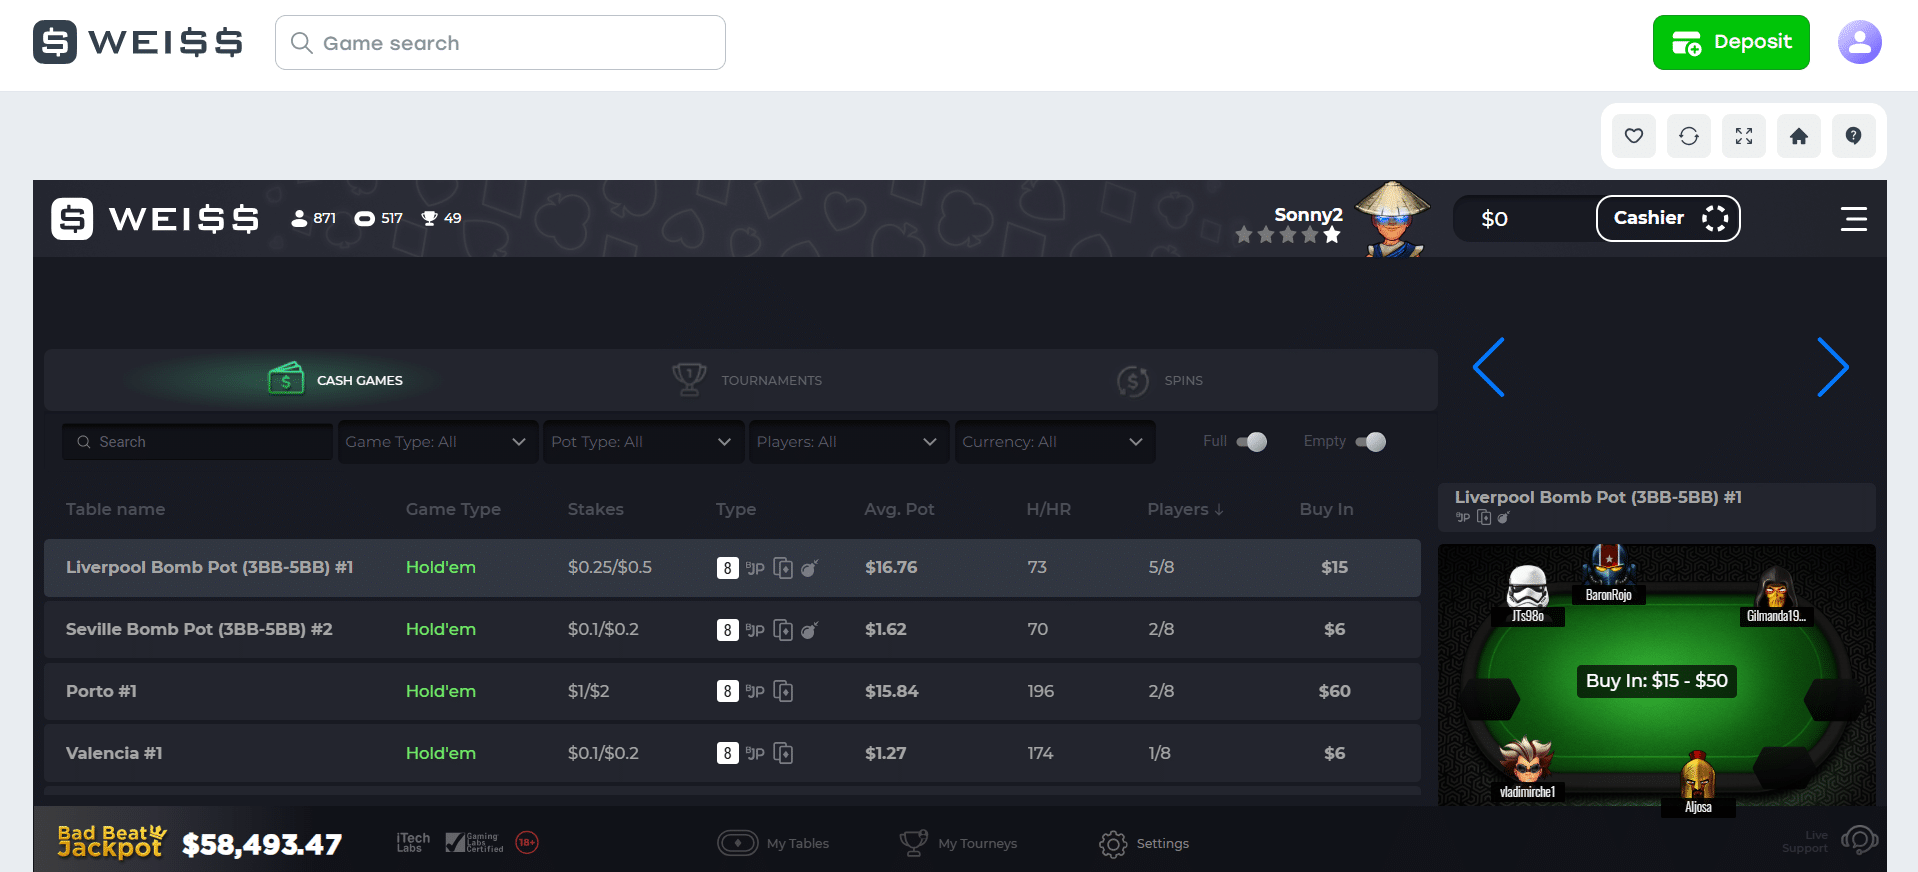Open the user profile avatar at top right

click(x=1859, y=43)
